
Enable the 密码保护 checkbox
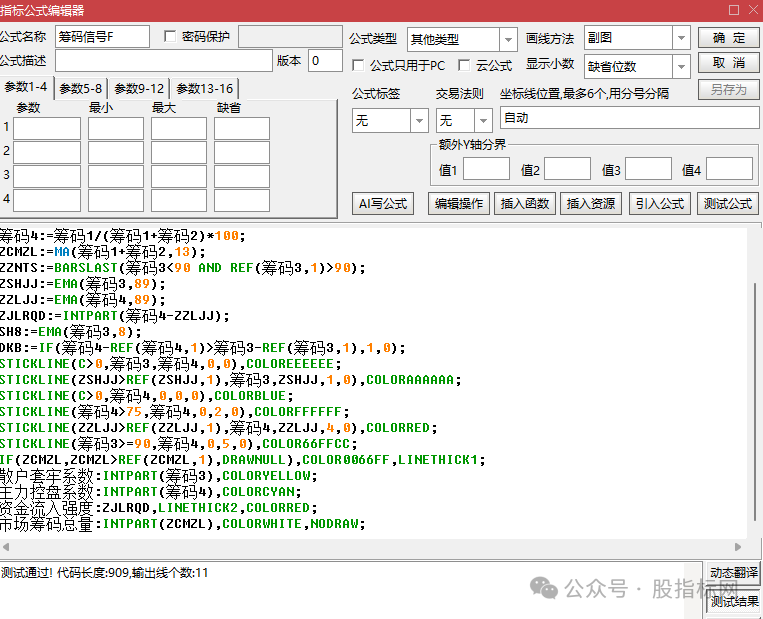[x=170, y=36]
